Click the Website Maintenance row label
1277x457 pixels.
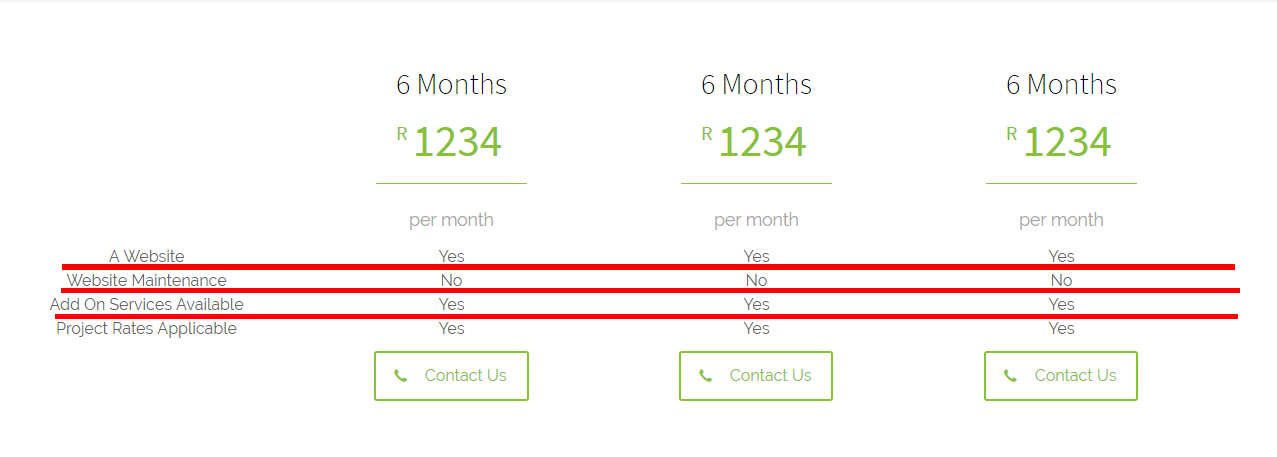tap(146, 280)
